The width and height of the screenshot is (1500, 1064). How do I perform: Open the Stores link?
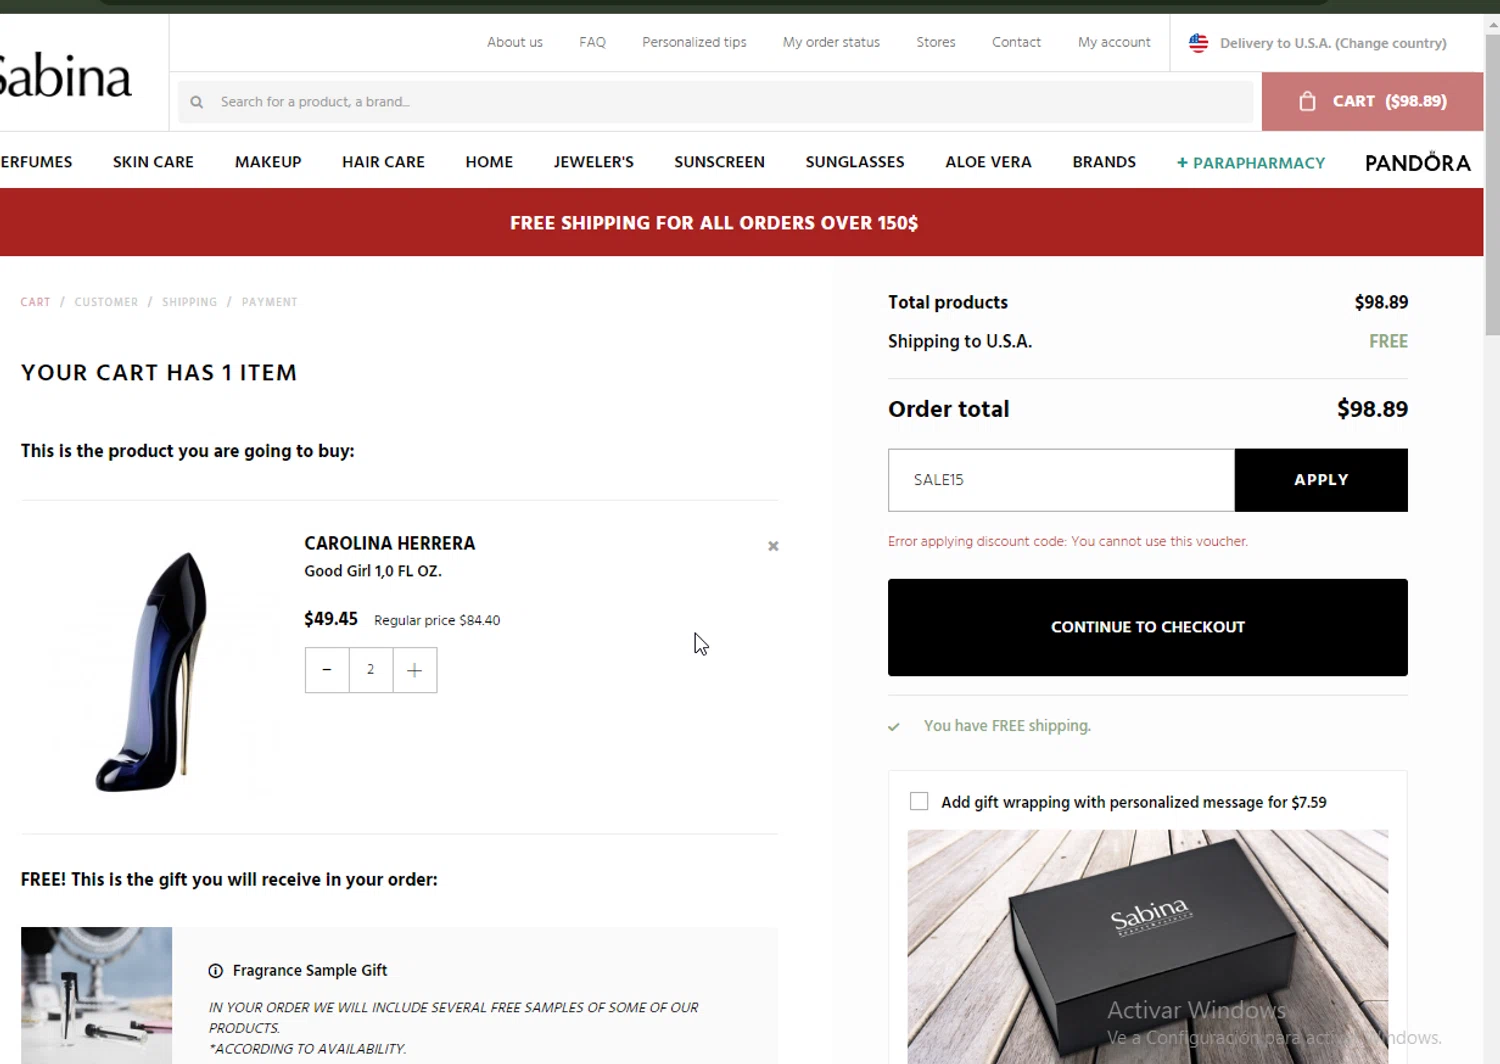click(x=936, y=42)
